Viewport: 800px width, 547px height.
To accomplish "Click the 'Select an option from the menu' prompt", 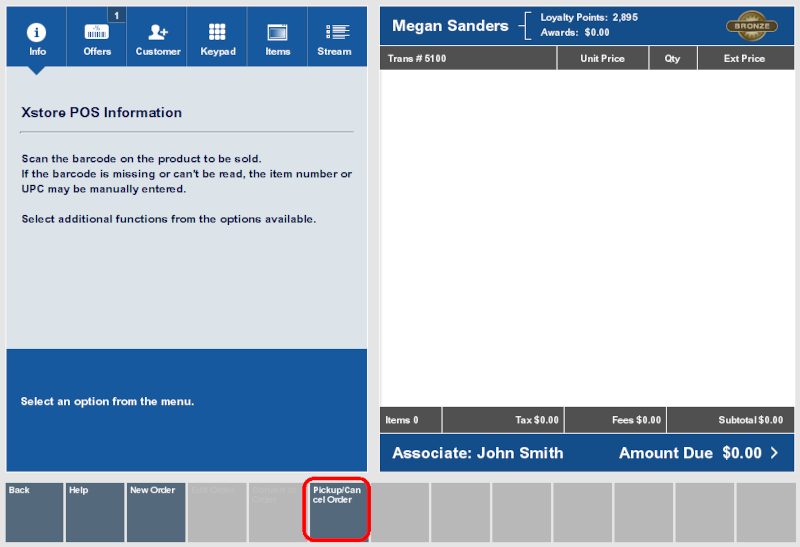I will 107,401.
